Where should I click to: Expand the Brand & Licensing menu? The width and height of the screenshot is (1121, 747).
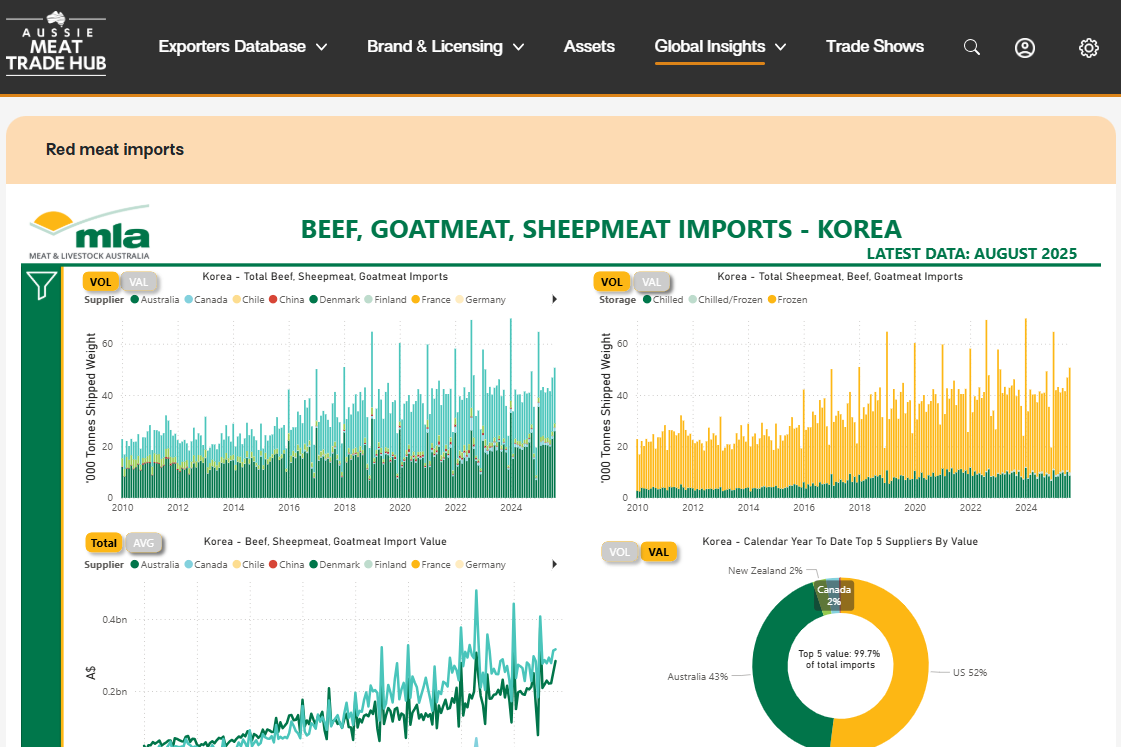[445, 46]
